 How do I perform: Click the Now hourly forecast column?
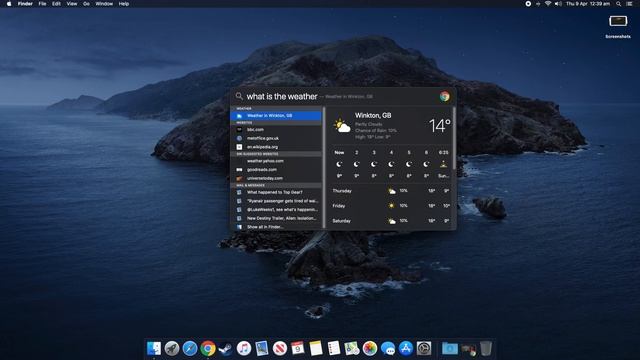(339, 164)
